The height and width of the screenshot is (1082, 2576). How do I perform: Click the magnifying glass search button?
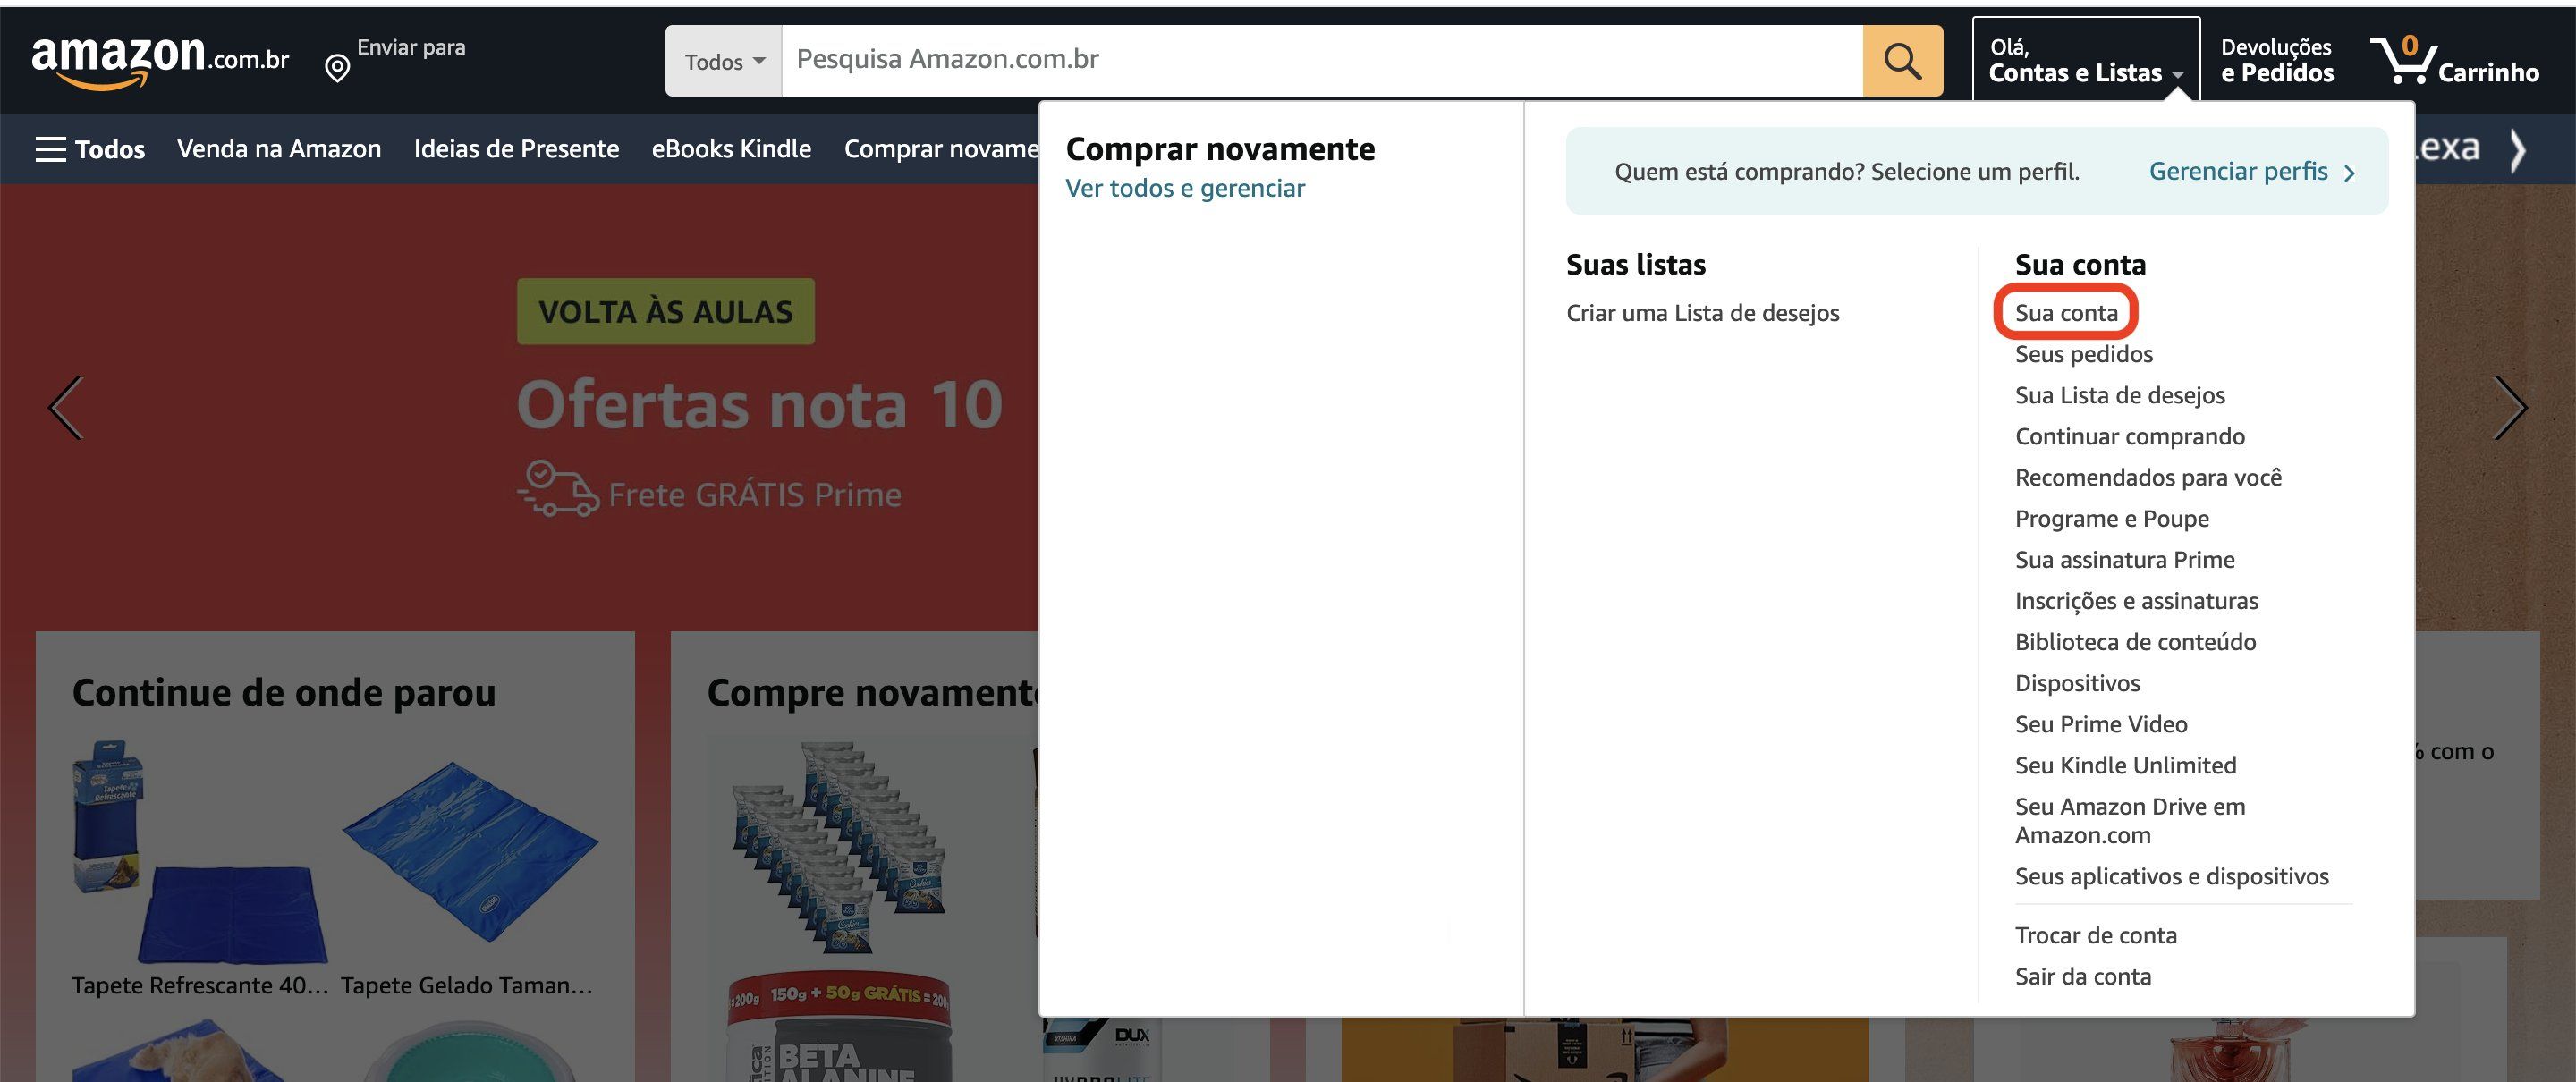coord(1902,61)
